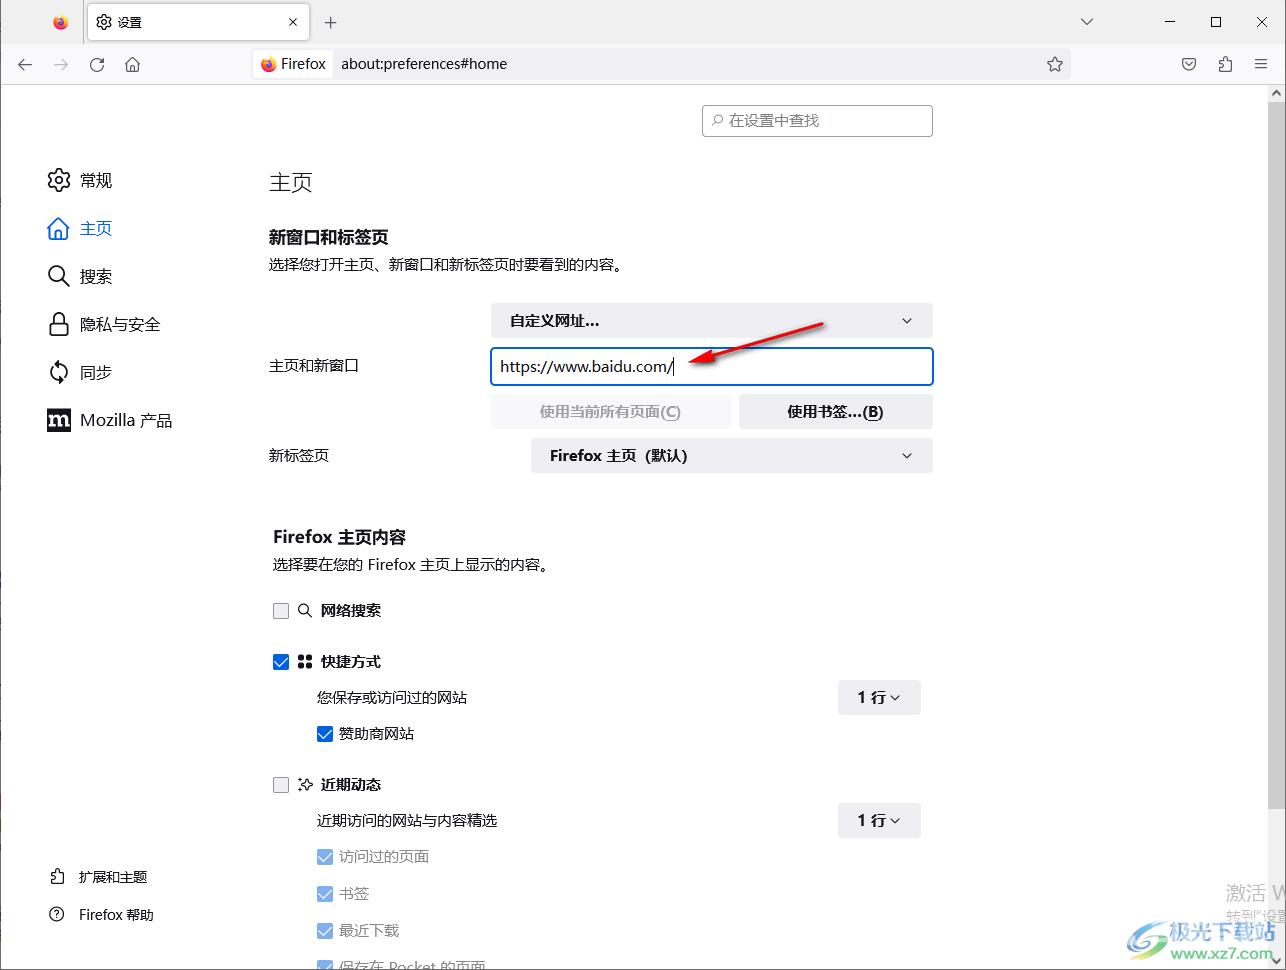Open the 快捷方式 row count dropdown

pyautogui.click(x=879, y=697)
